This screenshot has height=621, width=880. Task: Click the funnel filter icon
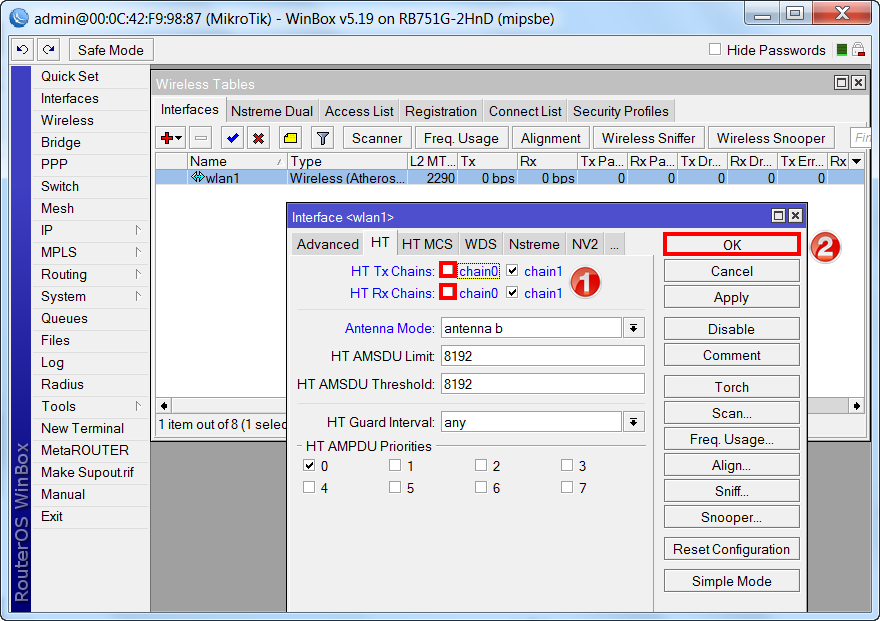pyautogui.click(x=322, y=138)
